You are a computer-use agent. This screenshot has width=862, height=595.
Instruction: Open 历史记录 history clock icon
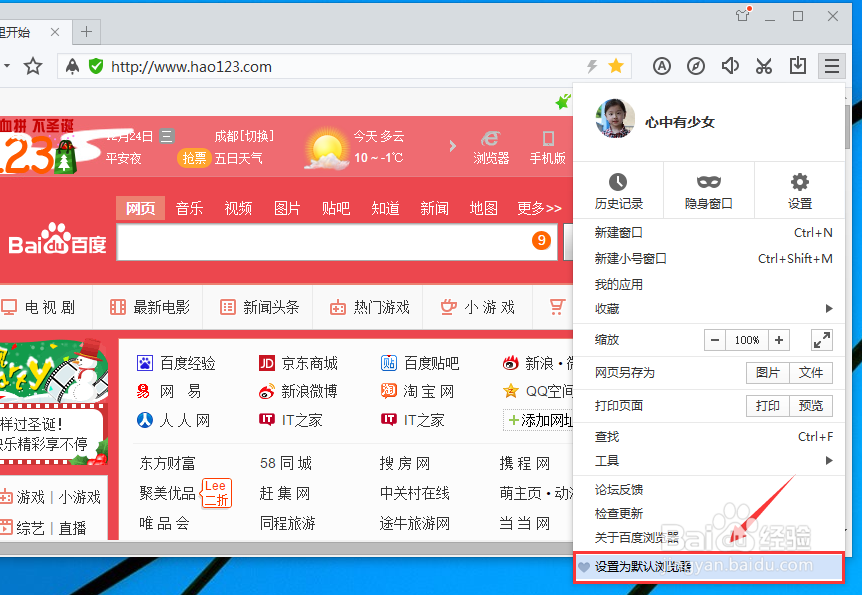click(618, 182)
